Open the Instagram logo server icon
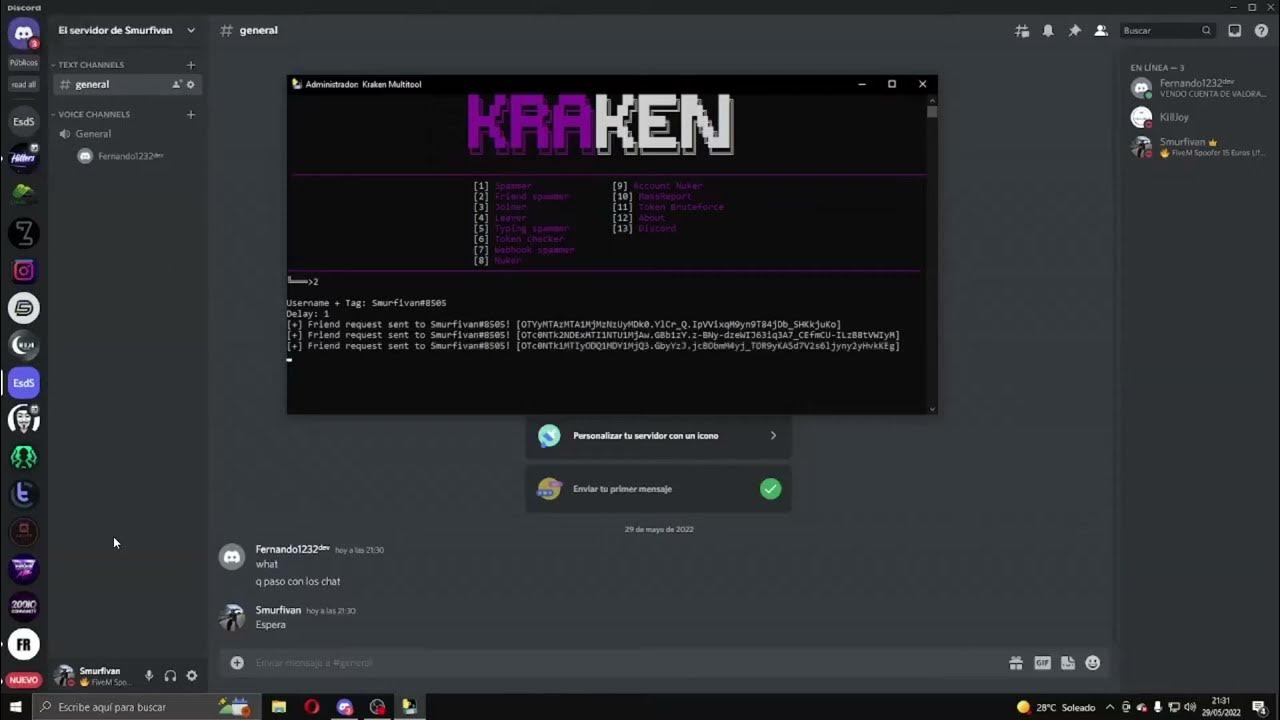Image resolution: width=1280 pixels, height=720 pixels. (23, 271)
